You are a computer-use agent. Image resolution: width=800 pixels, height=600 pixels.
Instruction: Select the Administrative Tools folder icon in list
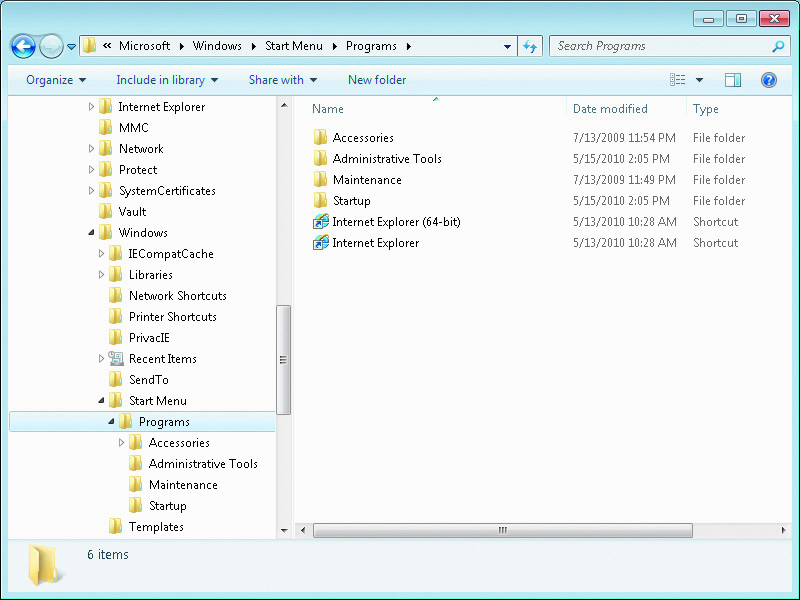point(320,158)
